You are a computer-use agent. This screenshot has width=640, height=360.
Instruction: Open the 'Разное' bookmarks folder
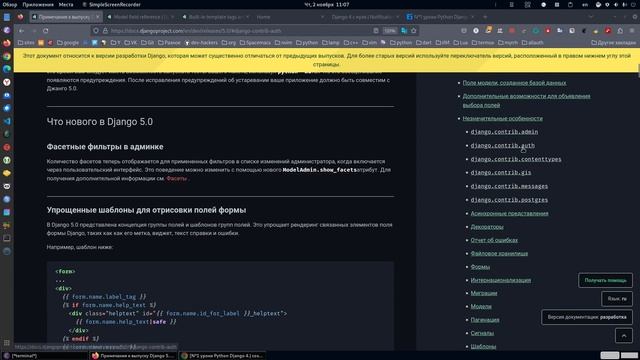click(x=169, y=42)
